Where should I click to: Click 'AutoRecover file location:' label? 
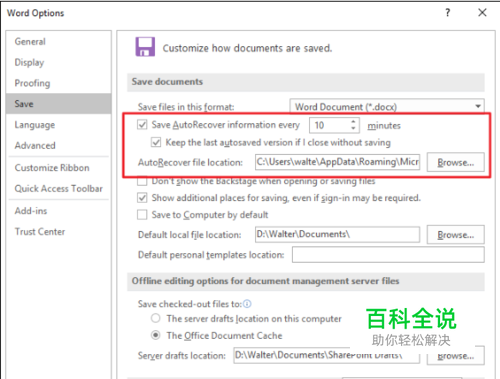pyautogui.click(x=190, y=163)
